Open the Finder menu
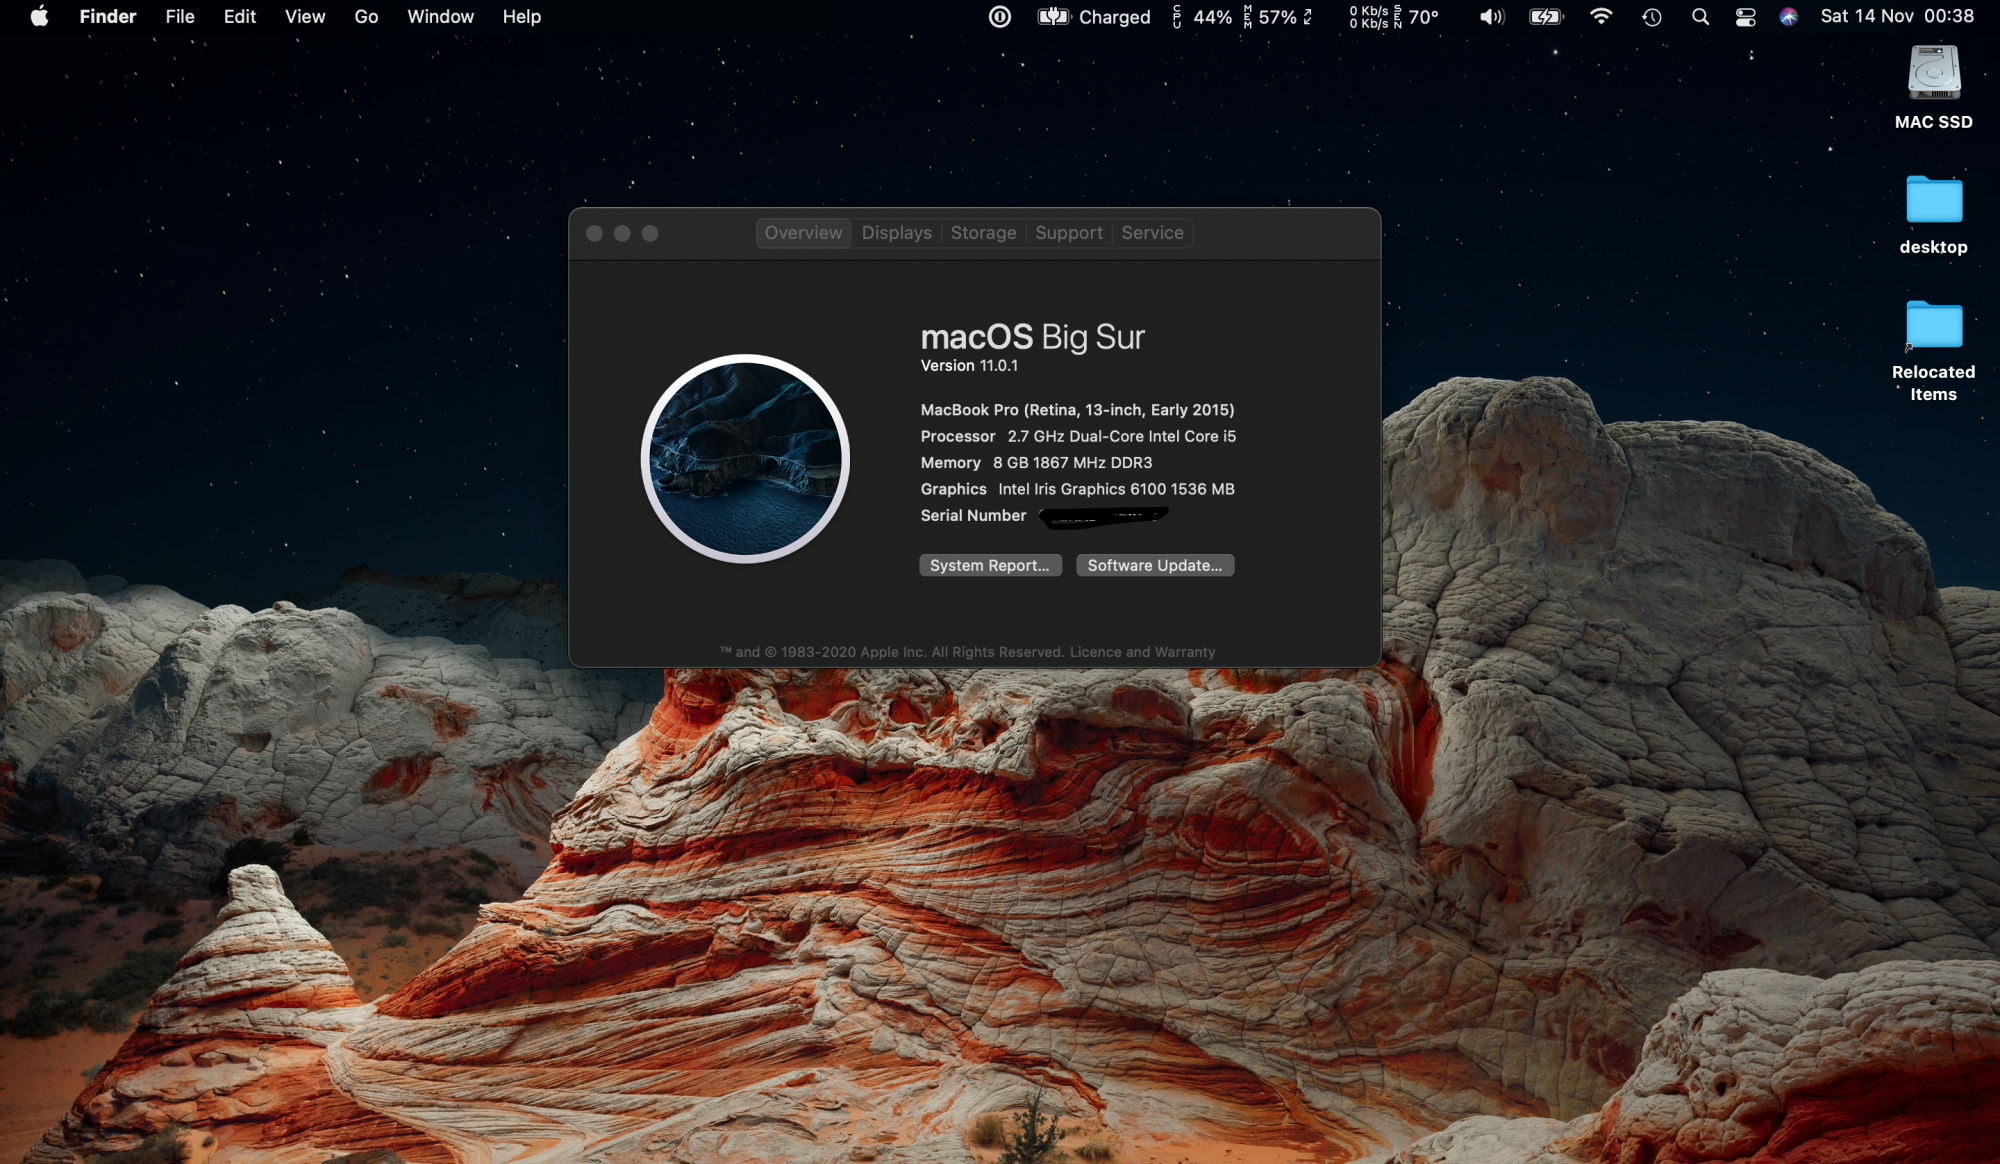This screenshot has height=1164, width=2000. click(107, 16)
